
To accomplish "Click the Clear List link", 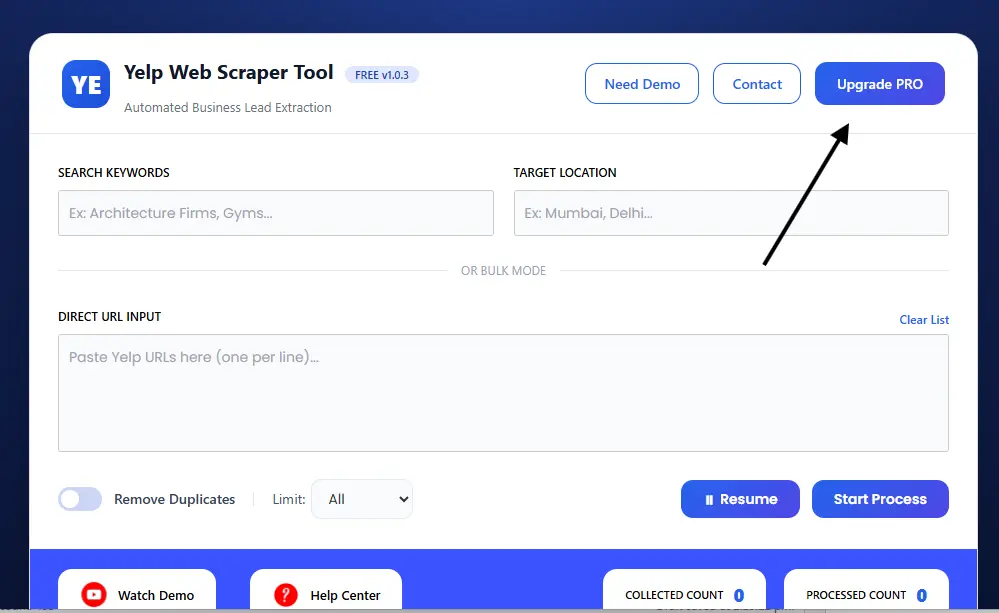I will tap(924, 319).
